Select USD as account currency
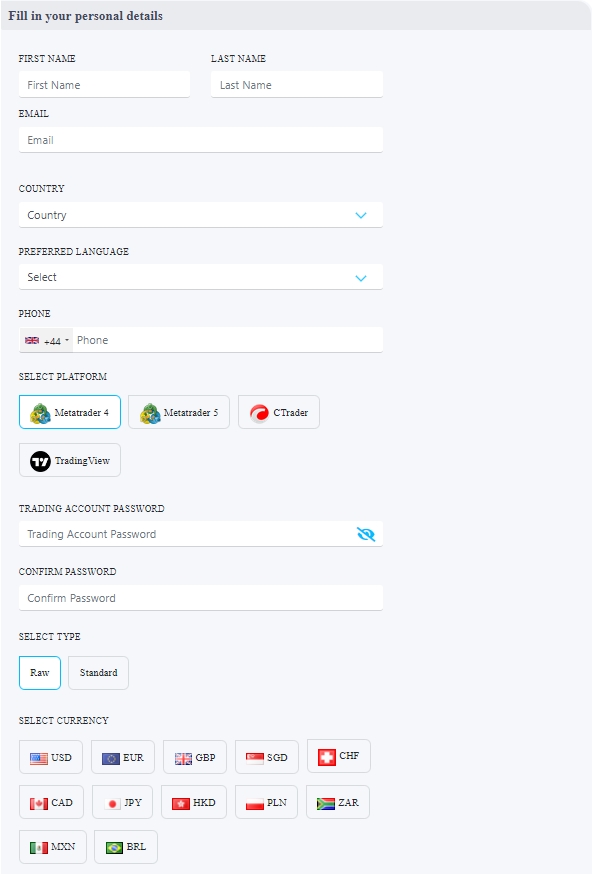The image size is (592, 874). pyautogui.click(x=51, y=757)
